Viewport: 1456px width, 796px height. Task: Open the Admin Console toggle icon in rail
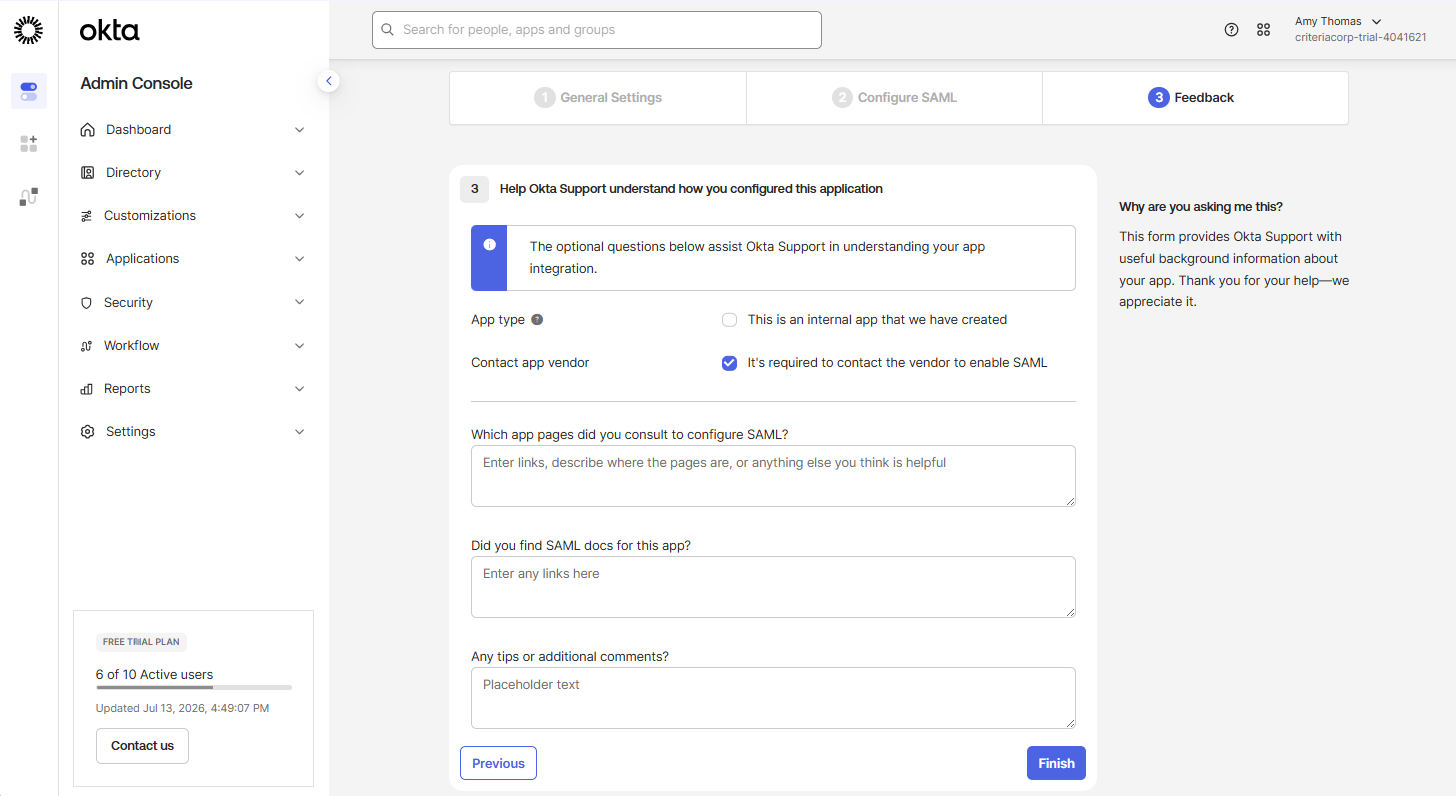point(29,91)
